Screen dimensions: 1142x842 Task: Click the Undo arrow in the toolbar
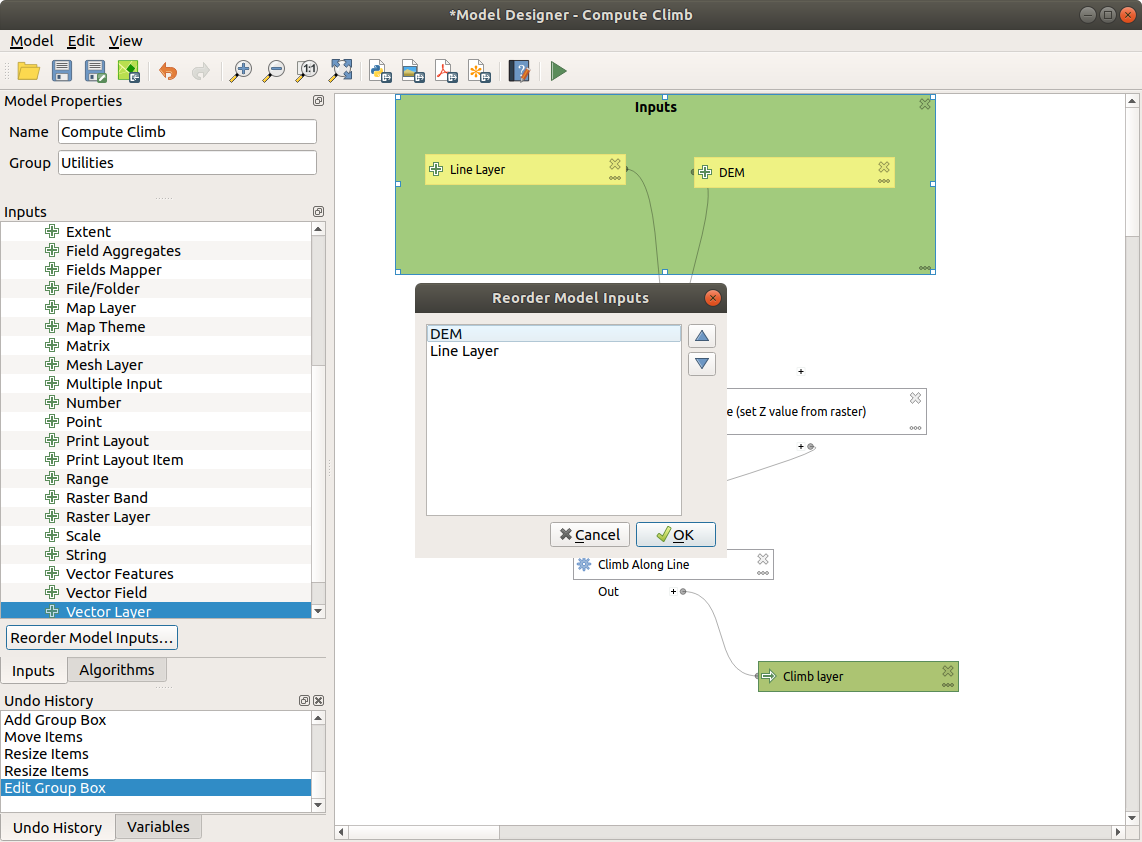(x=168, y=71)
